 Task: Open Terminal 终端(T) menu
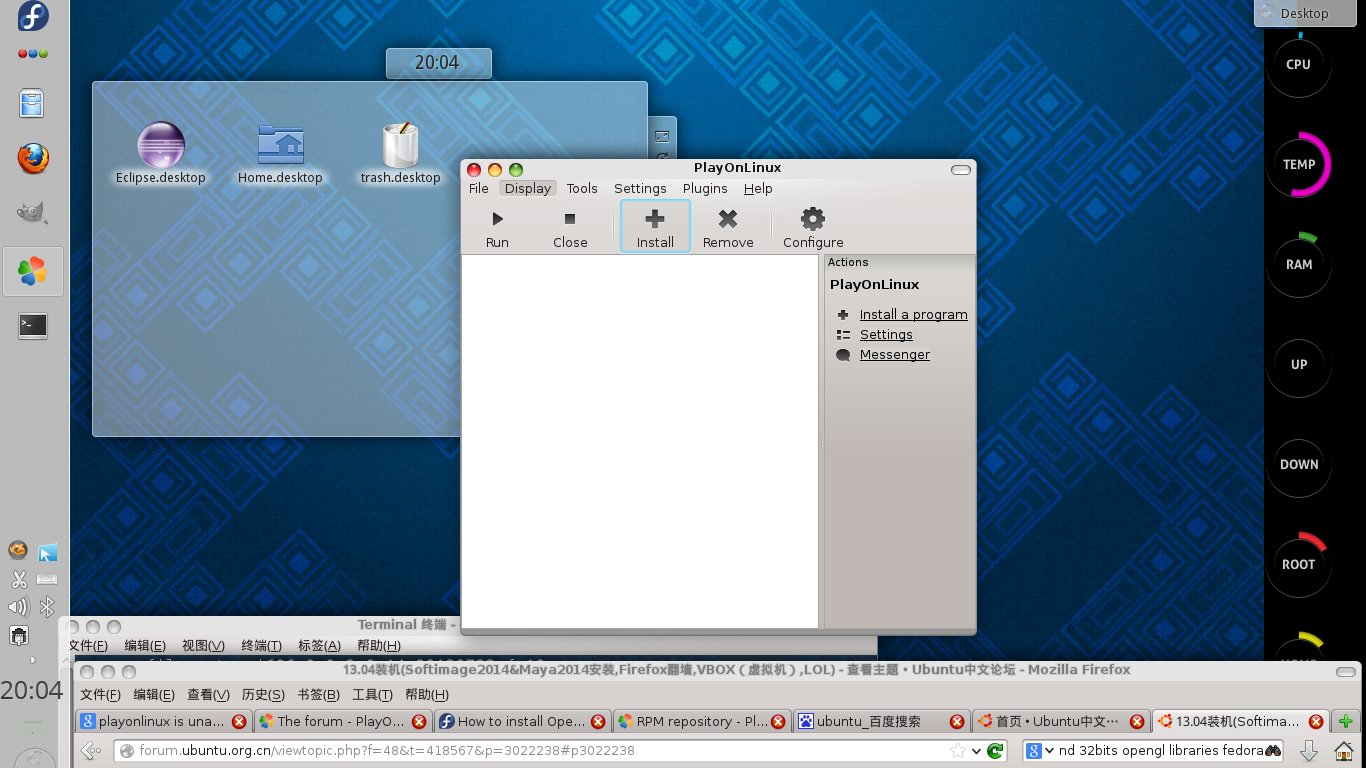coord(261,645)
